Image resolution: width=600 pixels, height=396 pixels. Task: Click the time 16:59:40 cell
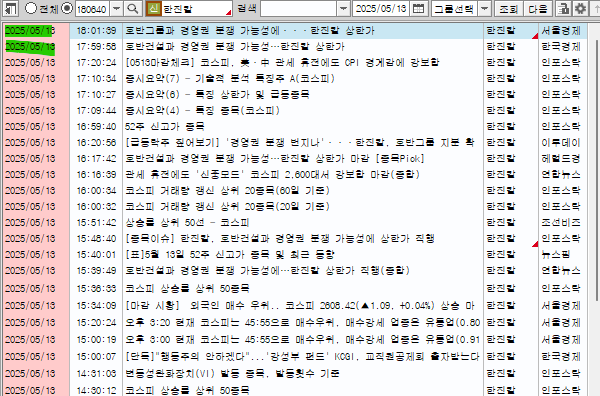point(96,127)
